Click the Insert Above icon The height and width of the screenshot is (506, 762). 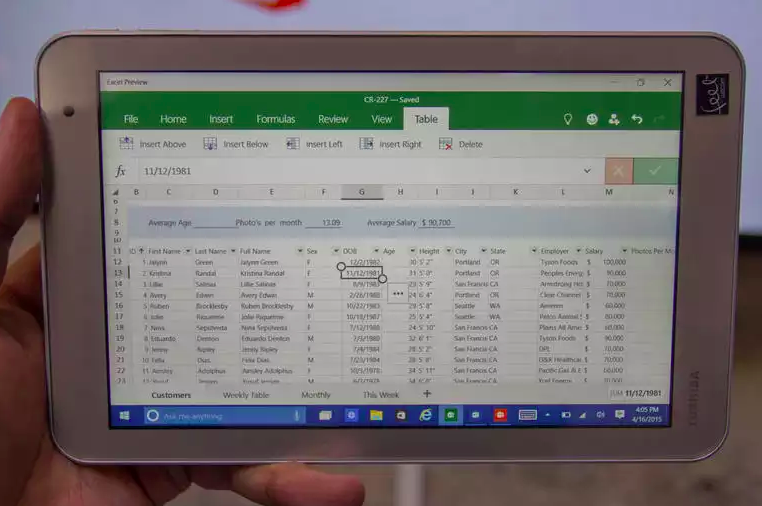(126, 143)
